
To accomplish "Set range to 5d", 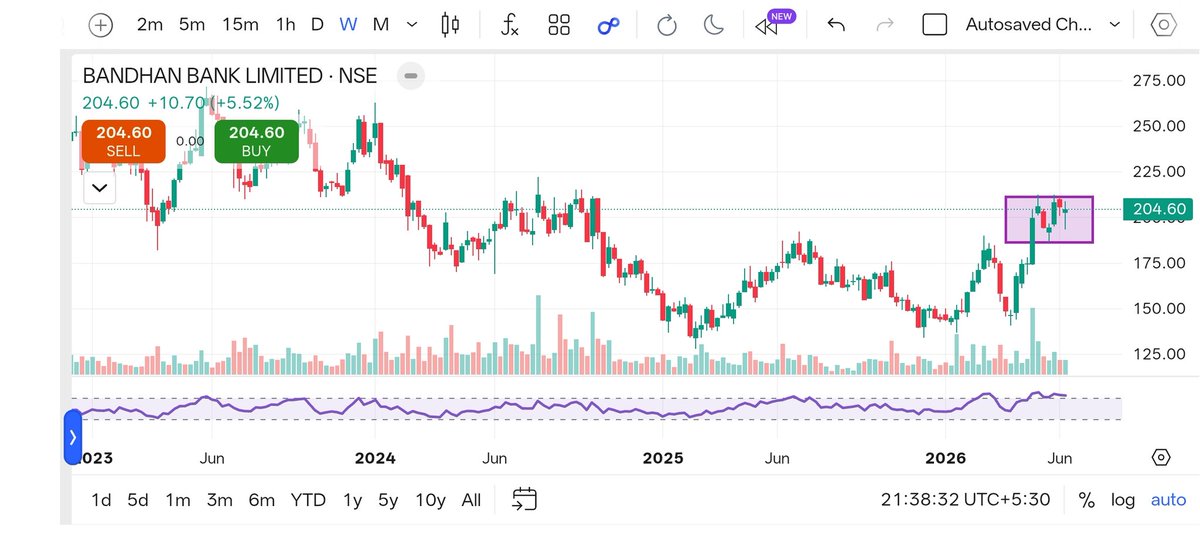I will pyautogui.click(x=138, y=499).
